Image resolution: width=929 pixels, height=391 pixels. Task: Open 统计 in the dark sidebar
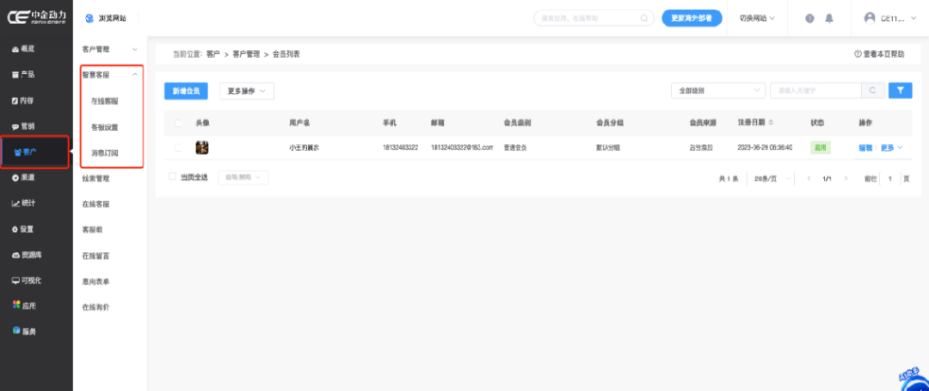(x=24, y=203)
